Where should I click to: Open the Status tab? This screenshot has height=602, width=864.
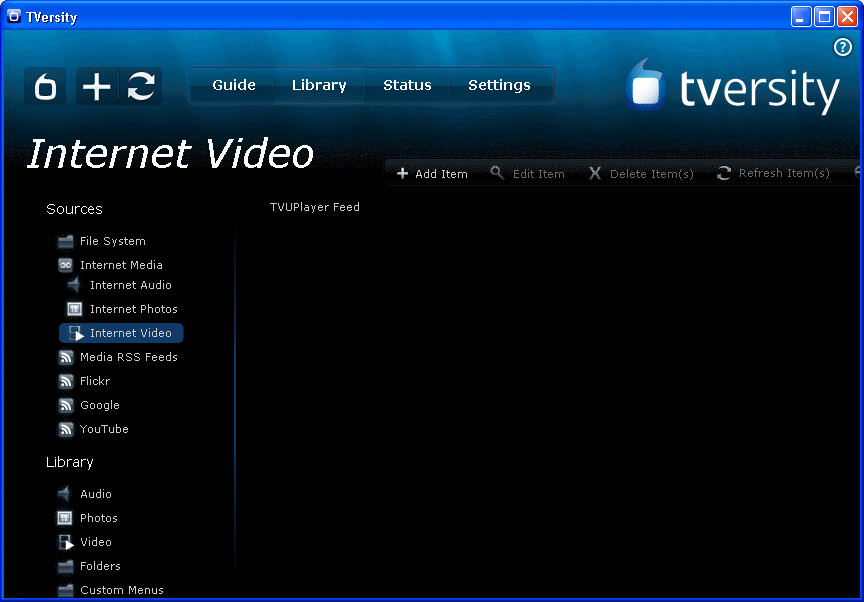point(407,85)
